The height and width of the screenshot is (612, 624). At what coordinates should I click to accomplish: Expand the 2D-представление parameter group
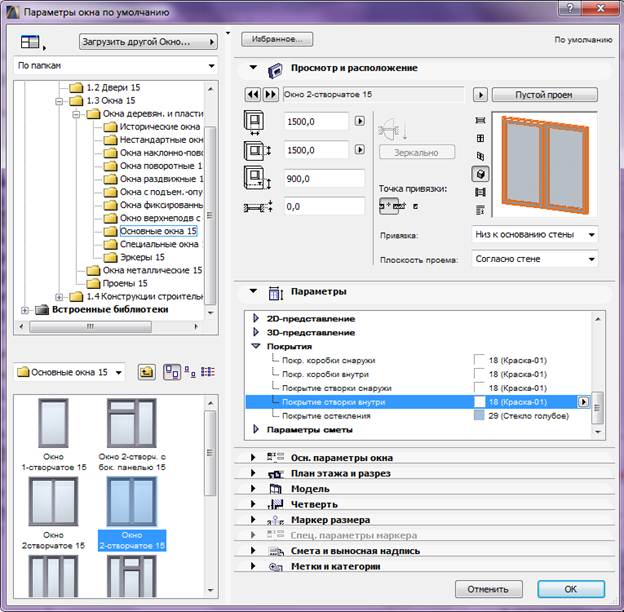[x=256, y=318]
